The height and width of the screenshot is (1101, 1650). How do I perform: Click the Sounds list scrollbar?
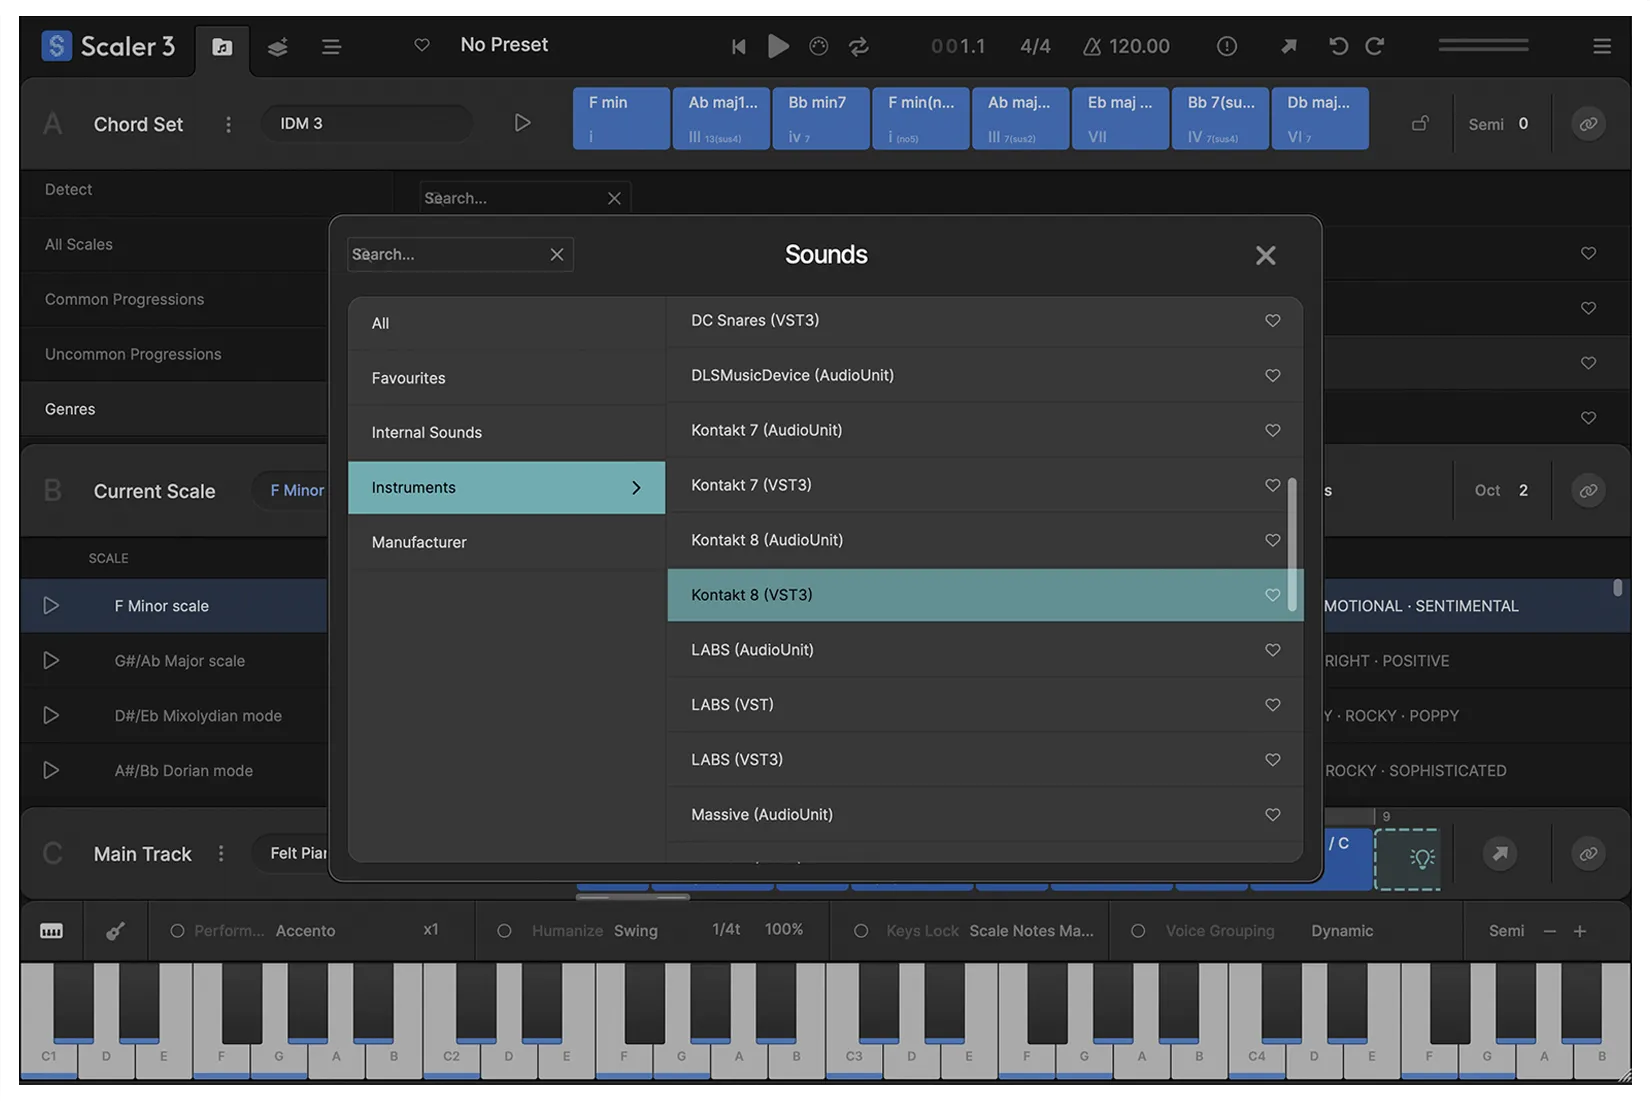(1292, 544)
